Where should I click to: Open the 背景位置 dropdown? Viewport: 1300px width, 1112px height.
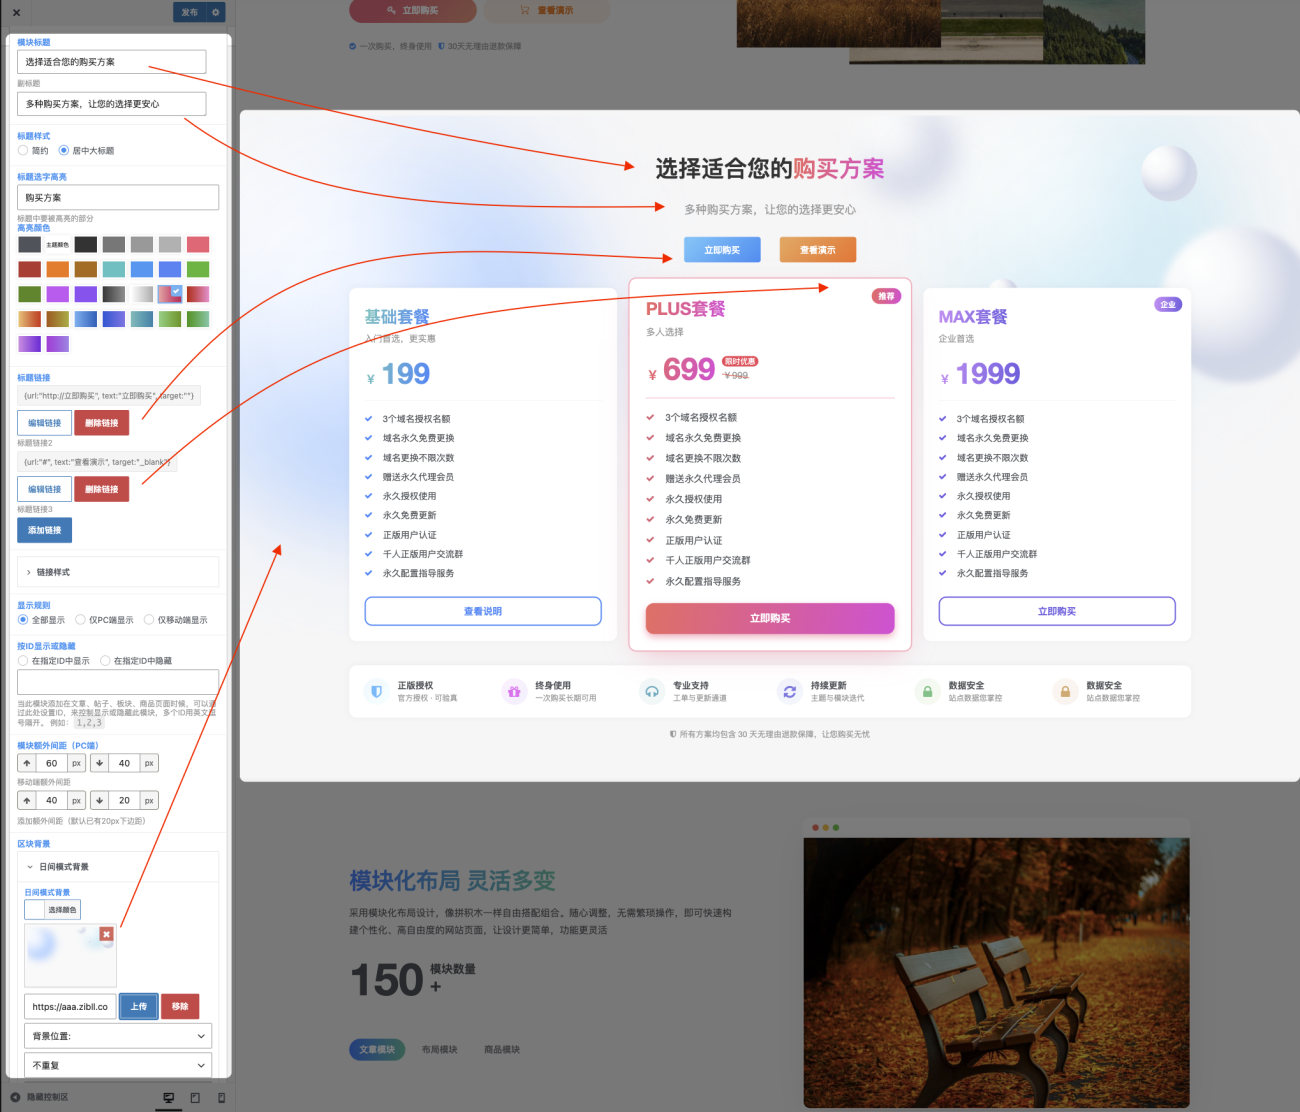[x=118, y=1036]
